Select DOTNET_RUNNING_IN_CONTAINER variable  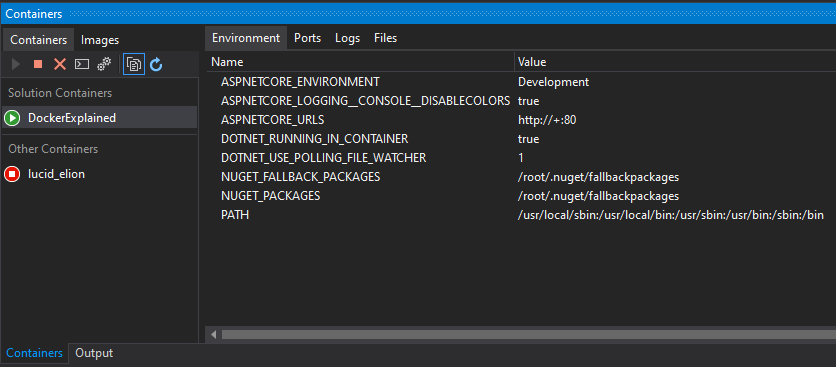point(315,139)
